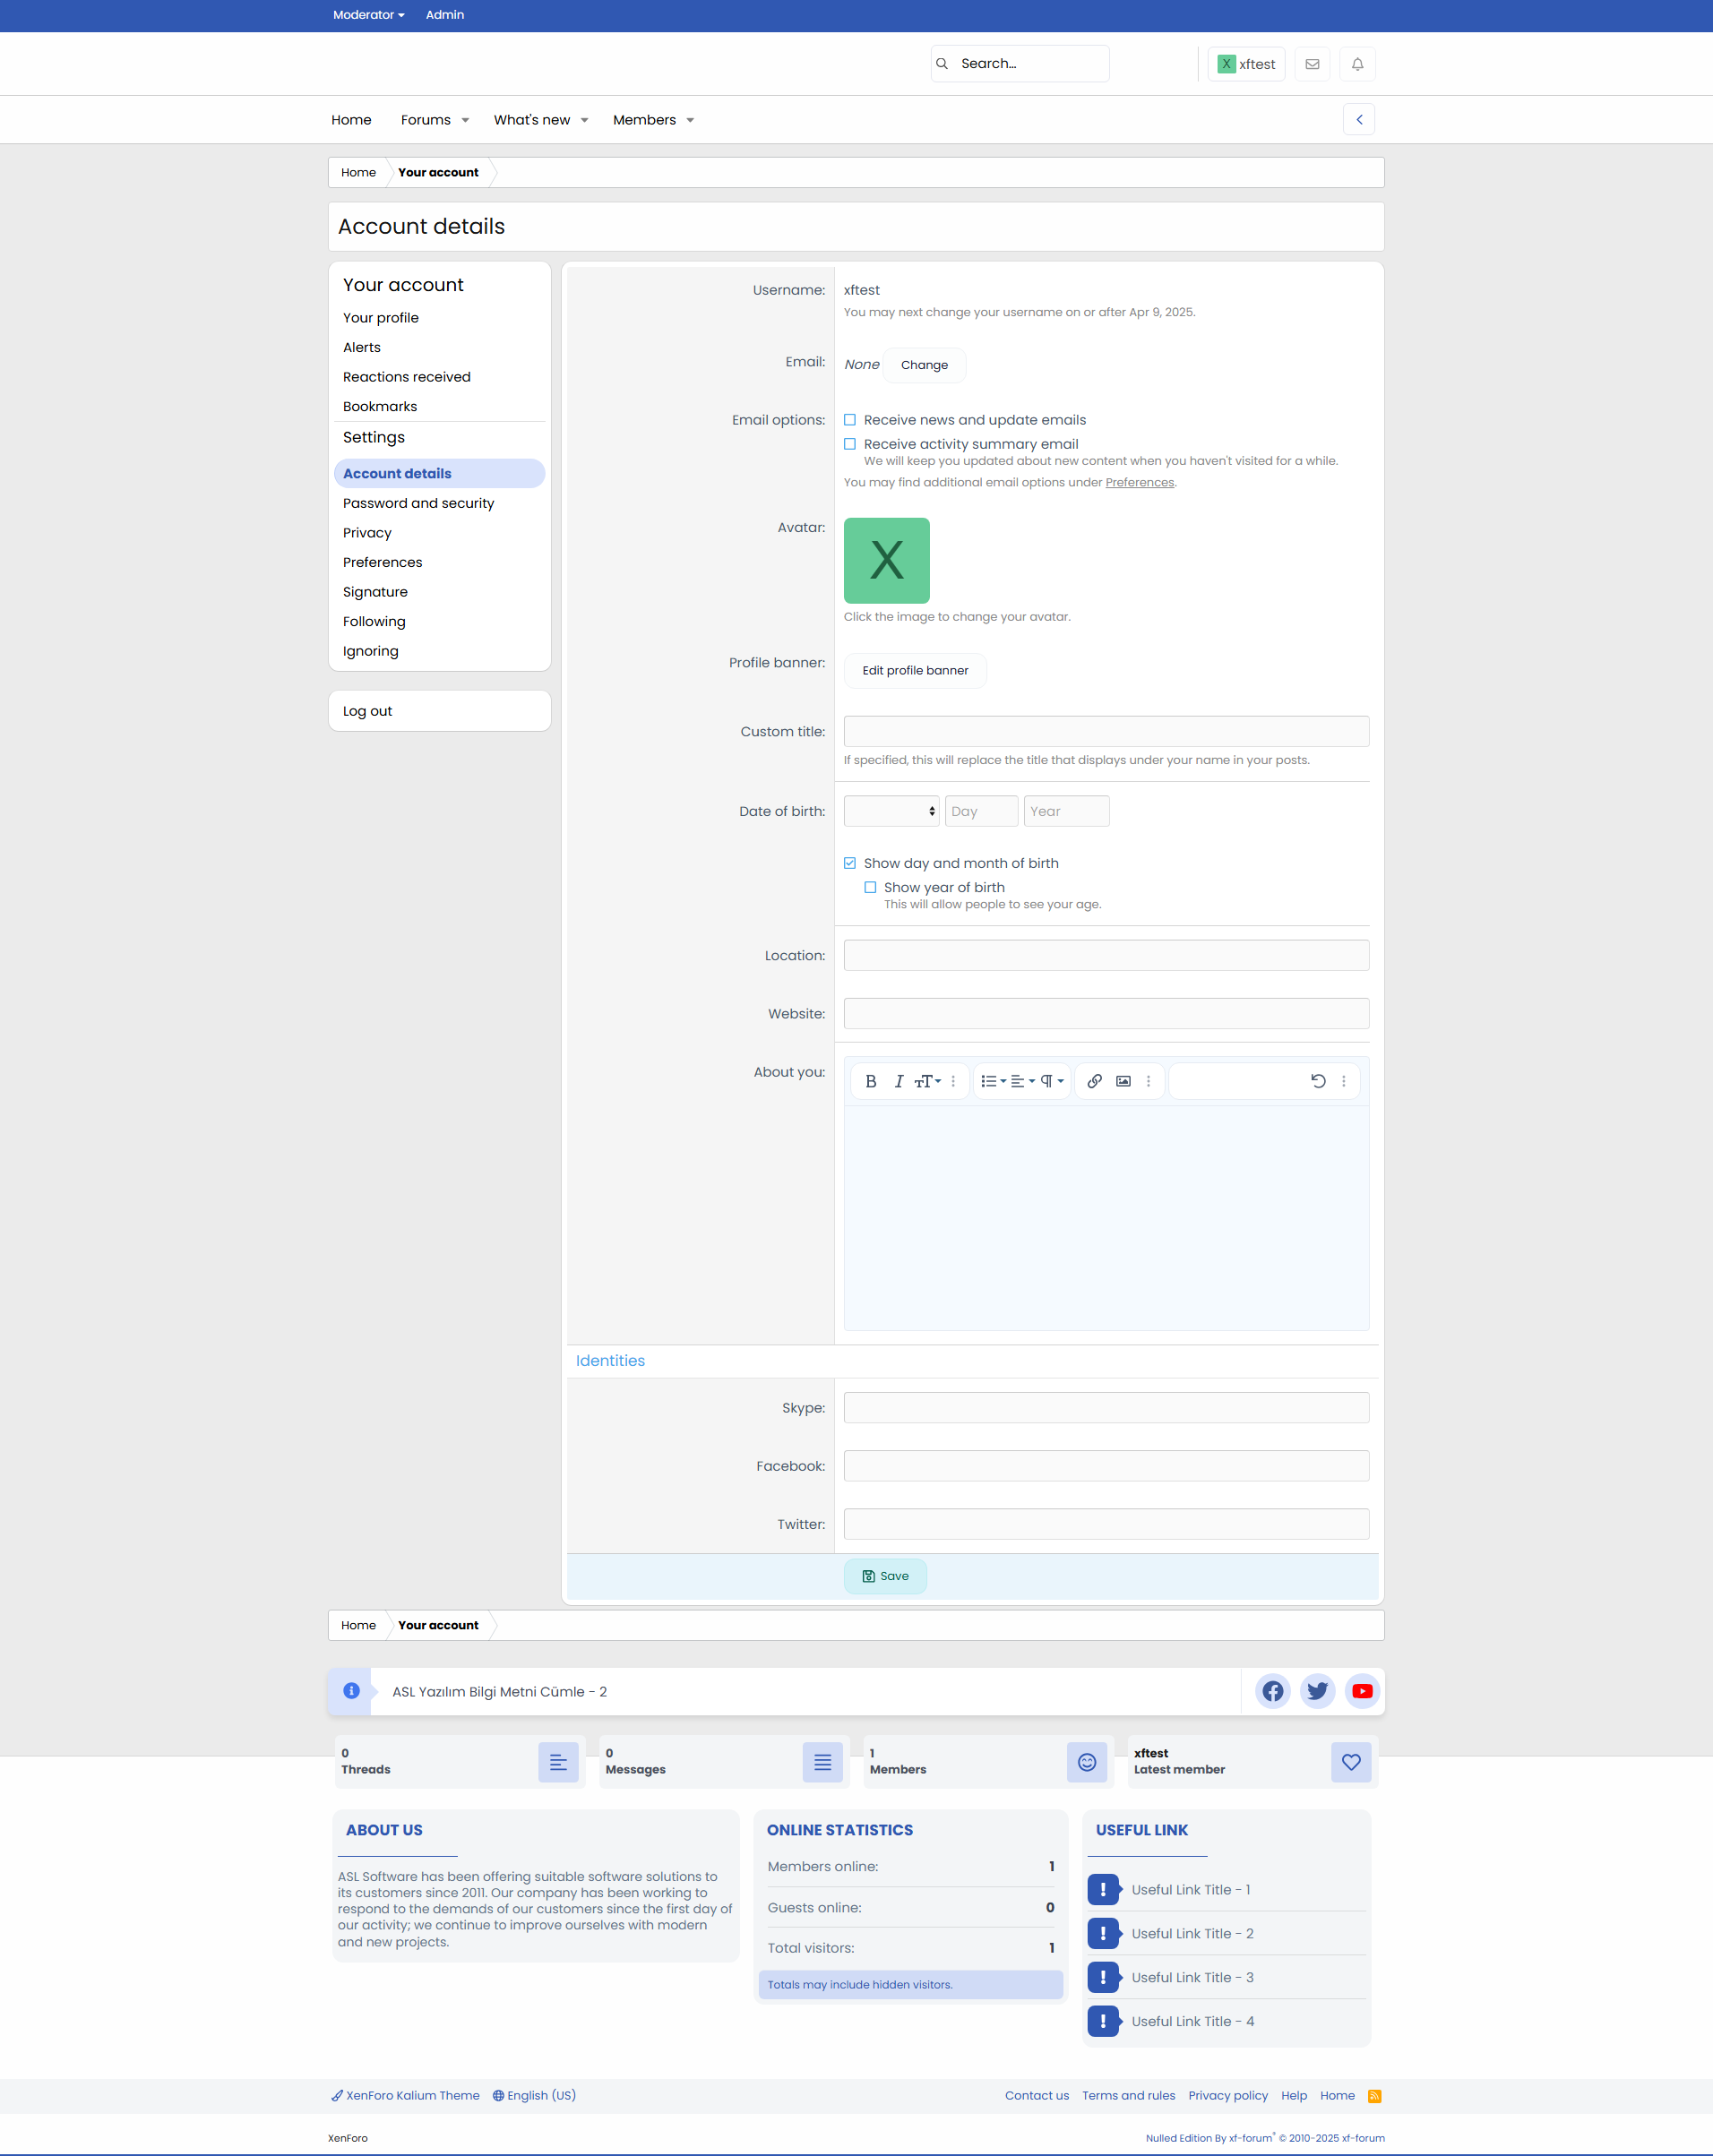This screenshot has width=1713, height=2156.
Task: Click the insert link icon
Action: click(x=1094, y=1081)
